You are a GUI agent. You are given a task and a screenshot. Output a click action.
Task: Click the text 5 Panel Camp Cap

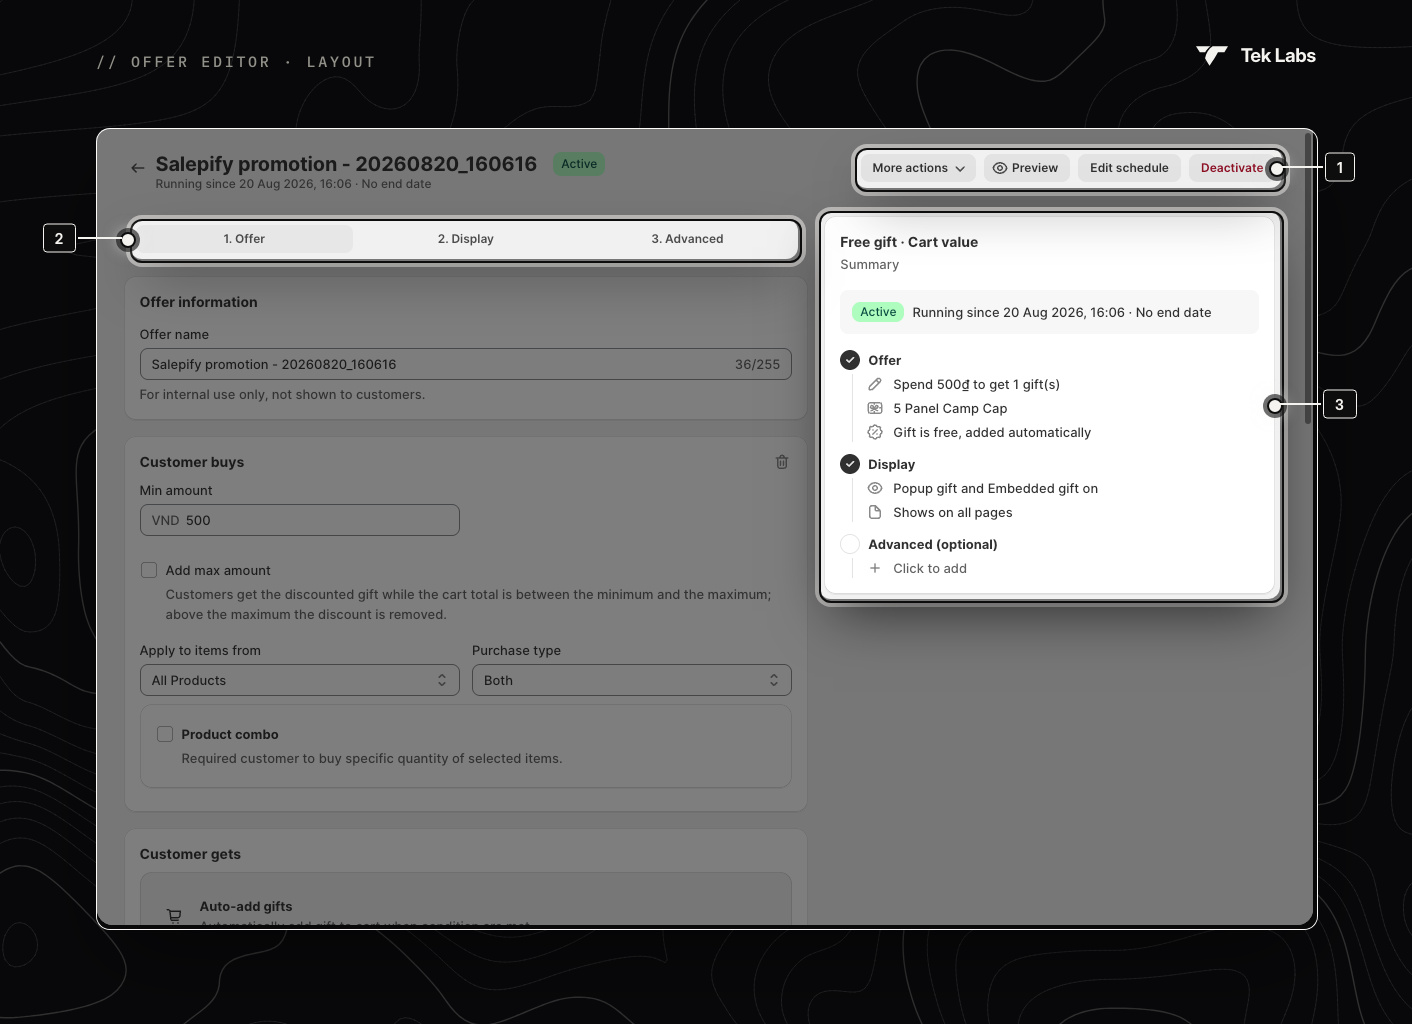coord(950,408)
